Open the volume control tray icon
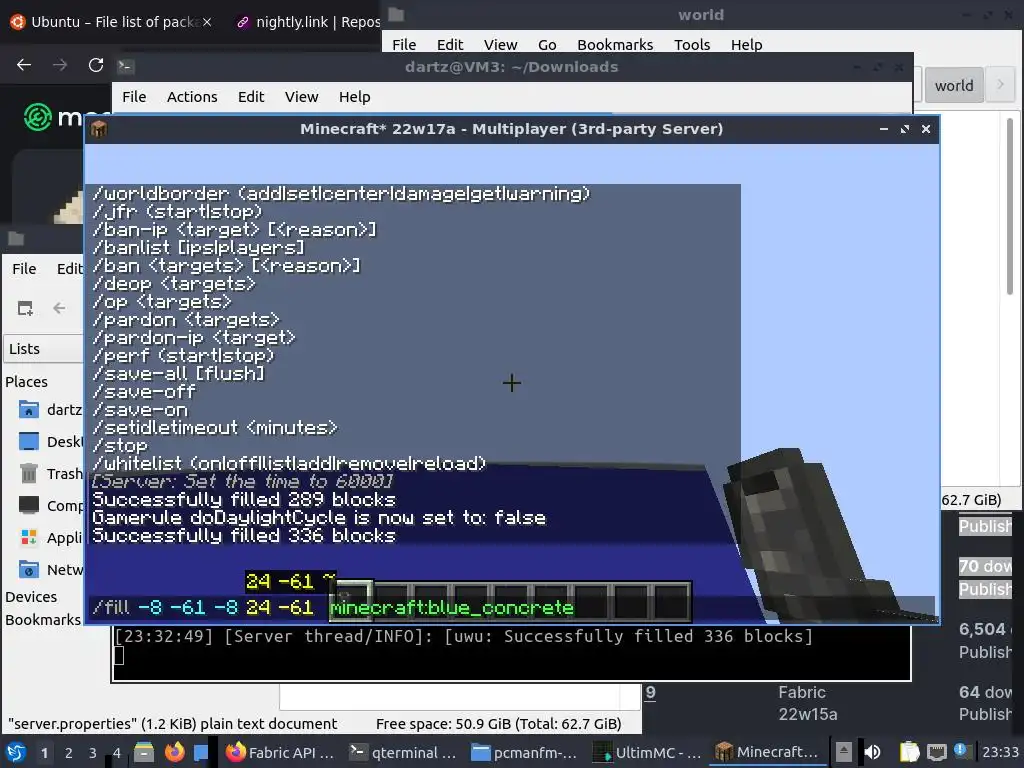The height and width of the screenshot is (768, 1024). (x=872, y=752)
